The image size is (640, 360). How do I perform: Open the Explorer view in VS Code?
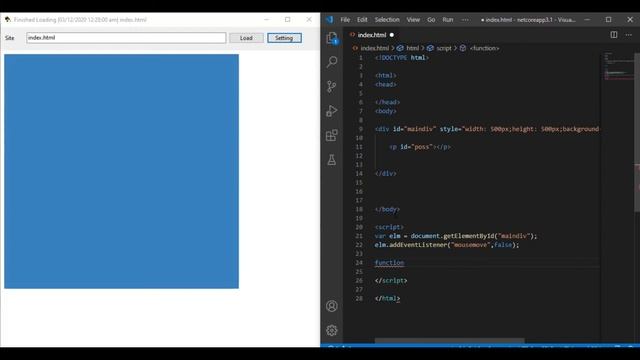[332, 38]
